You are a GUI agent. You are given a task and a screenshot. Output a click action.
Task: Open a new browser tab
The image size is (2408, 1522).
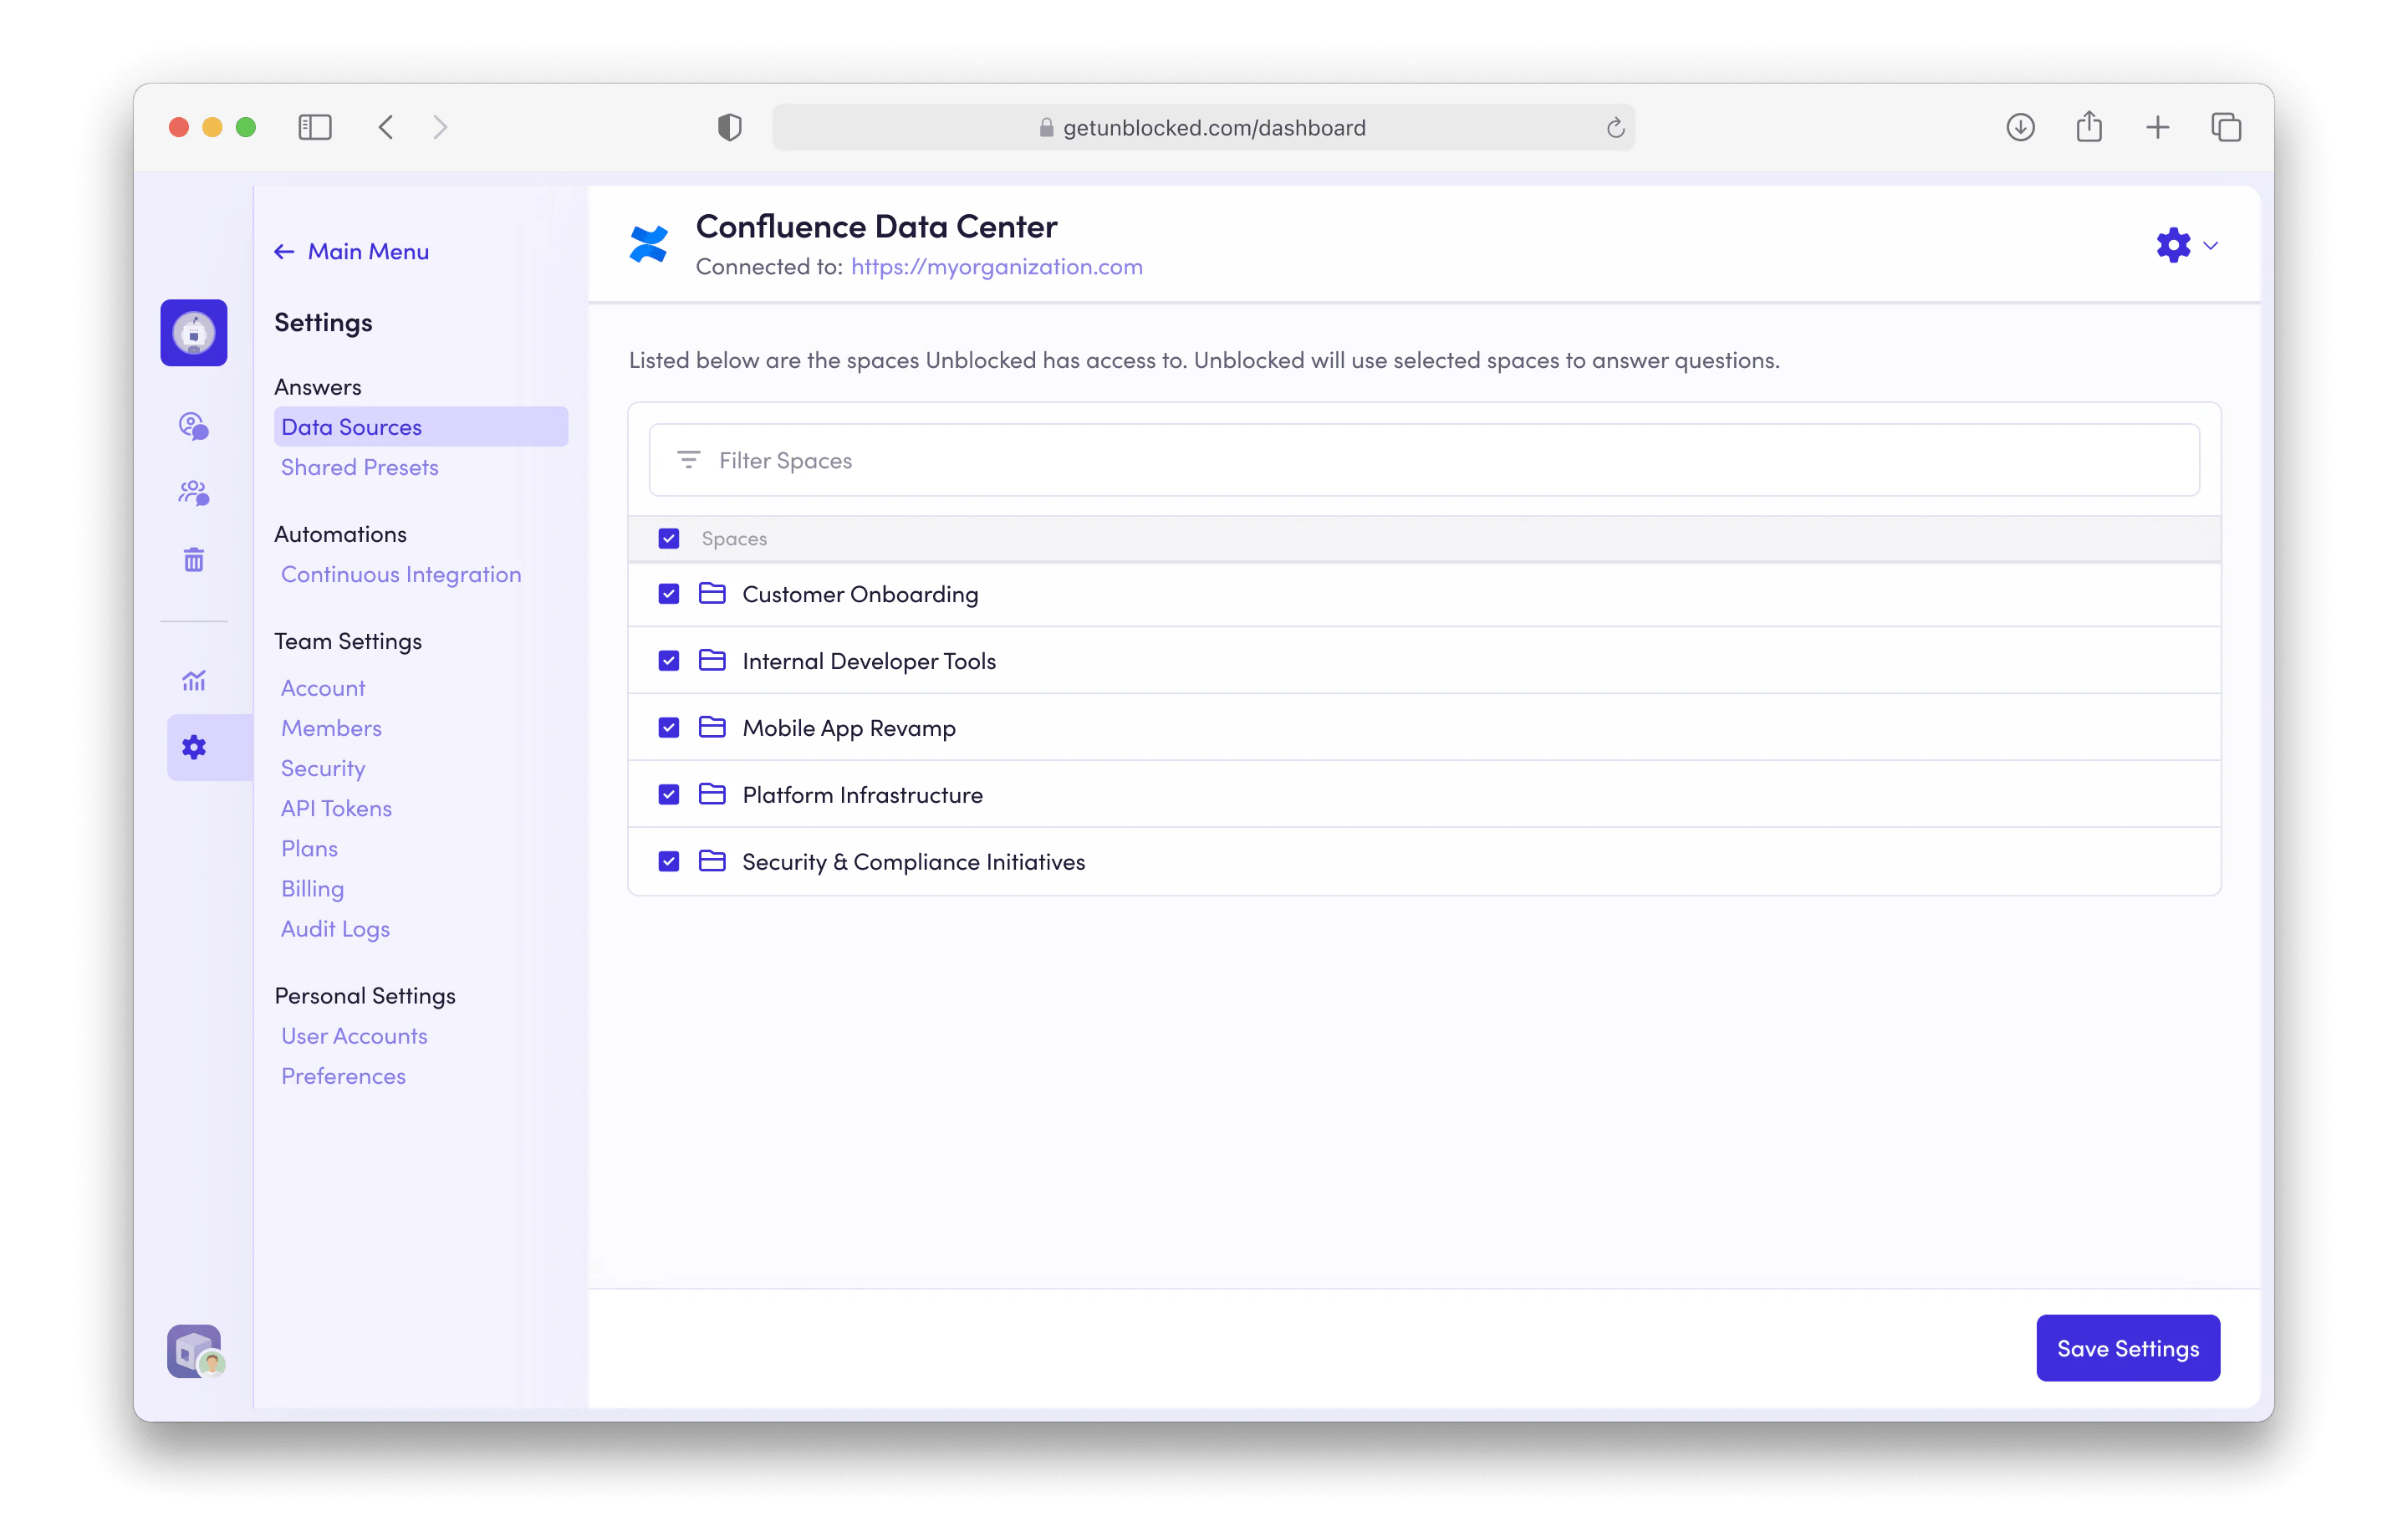tap(2158, 127)
